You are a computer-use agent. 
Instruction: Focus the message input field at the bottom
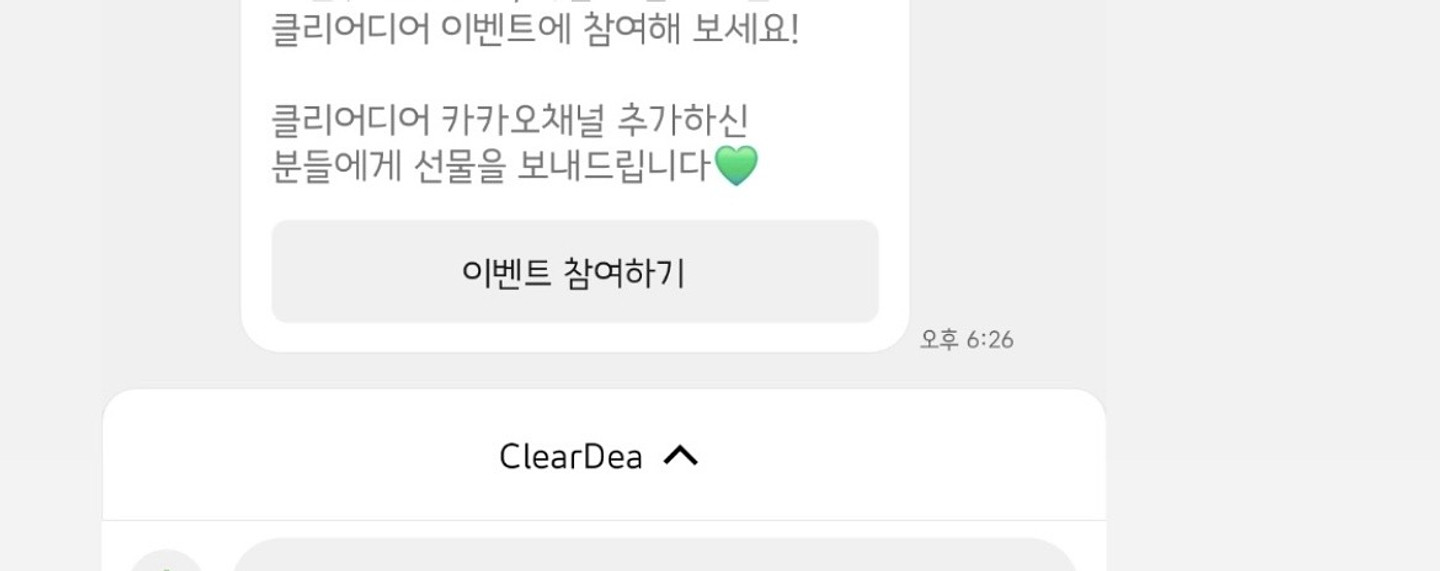pyautogui.click(x=655, y=556)
